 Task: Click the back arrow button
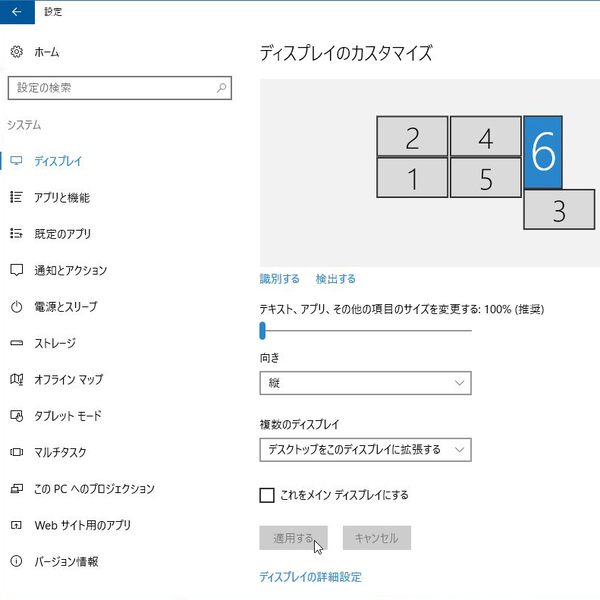click(17, 12)
